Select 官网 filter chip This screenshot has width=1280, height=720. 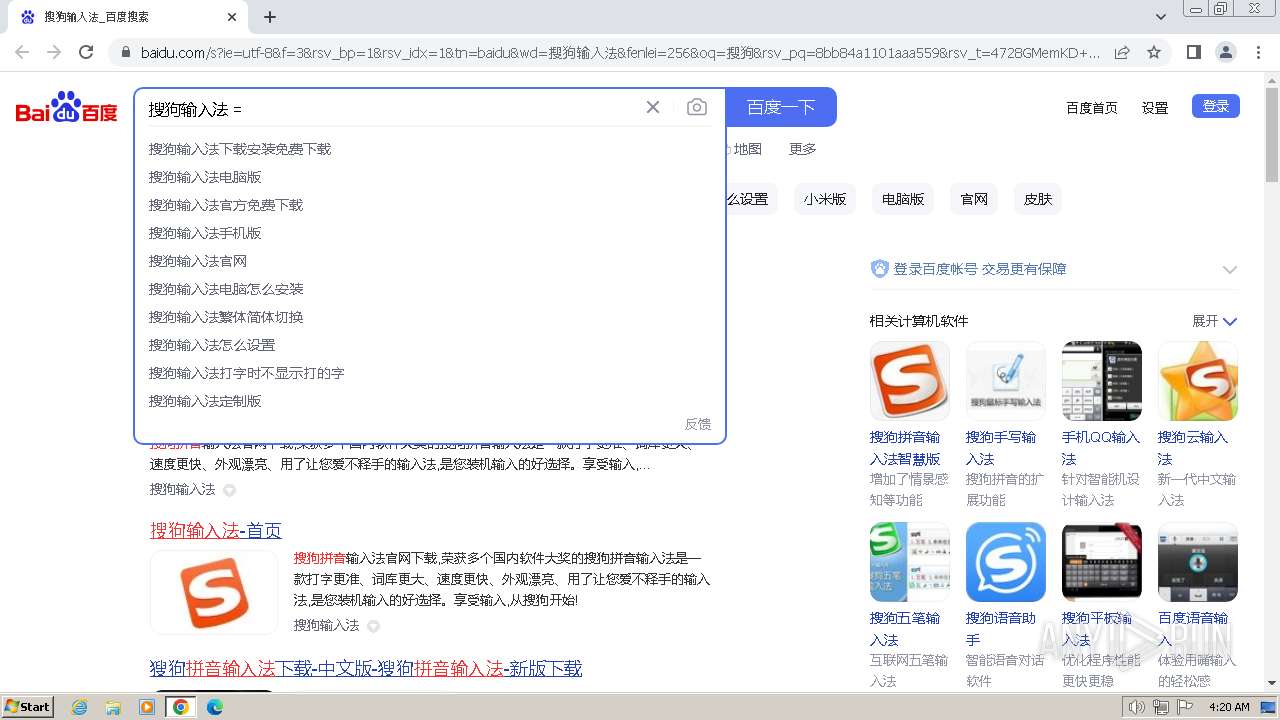pos(974,199)
